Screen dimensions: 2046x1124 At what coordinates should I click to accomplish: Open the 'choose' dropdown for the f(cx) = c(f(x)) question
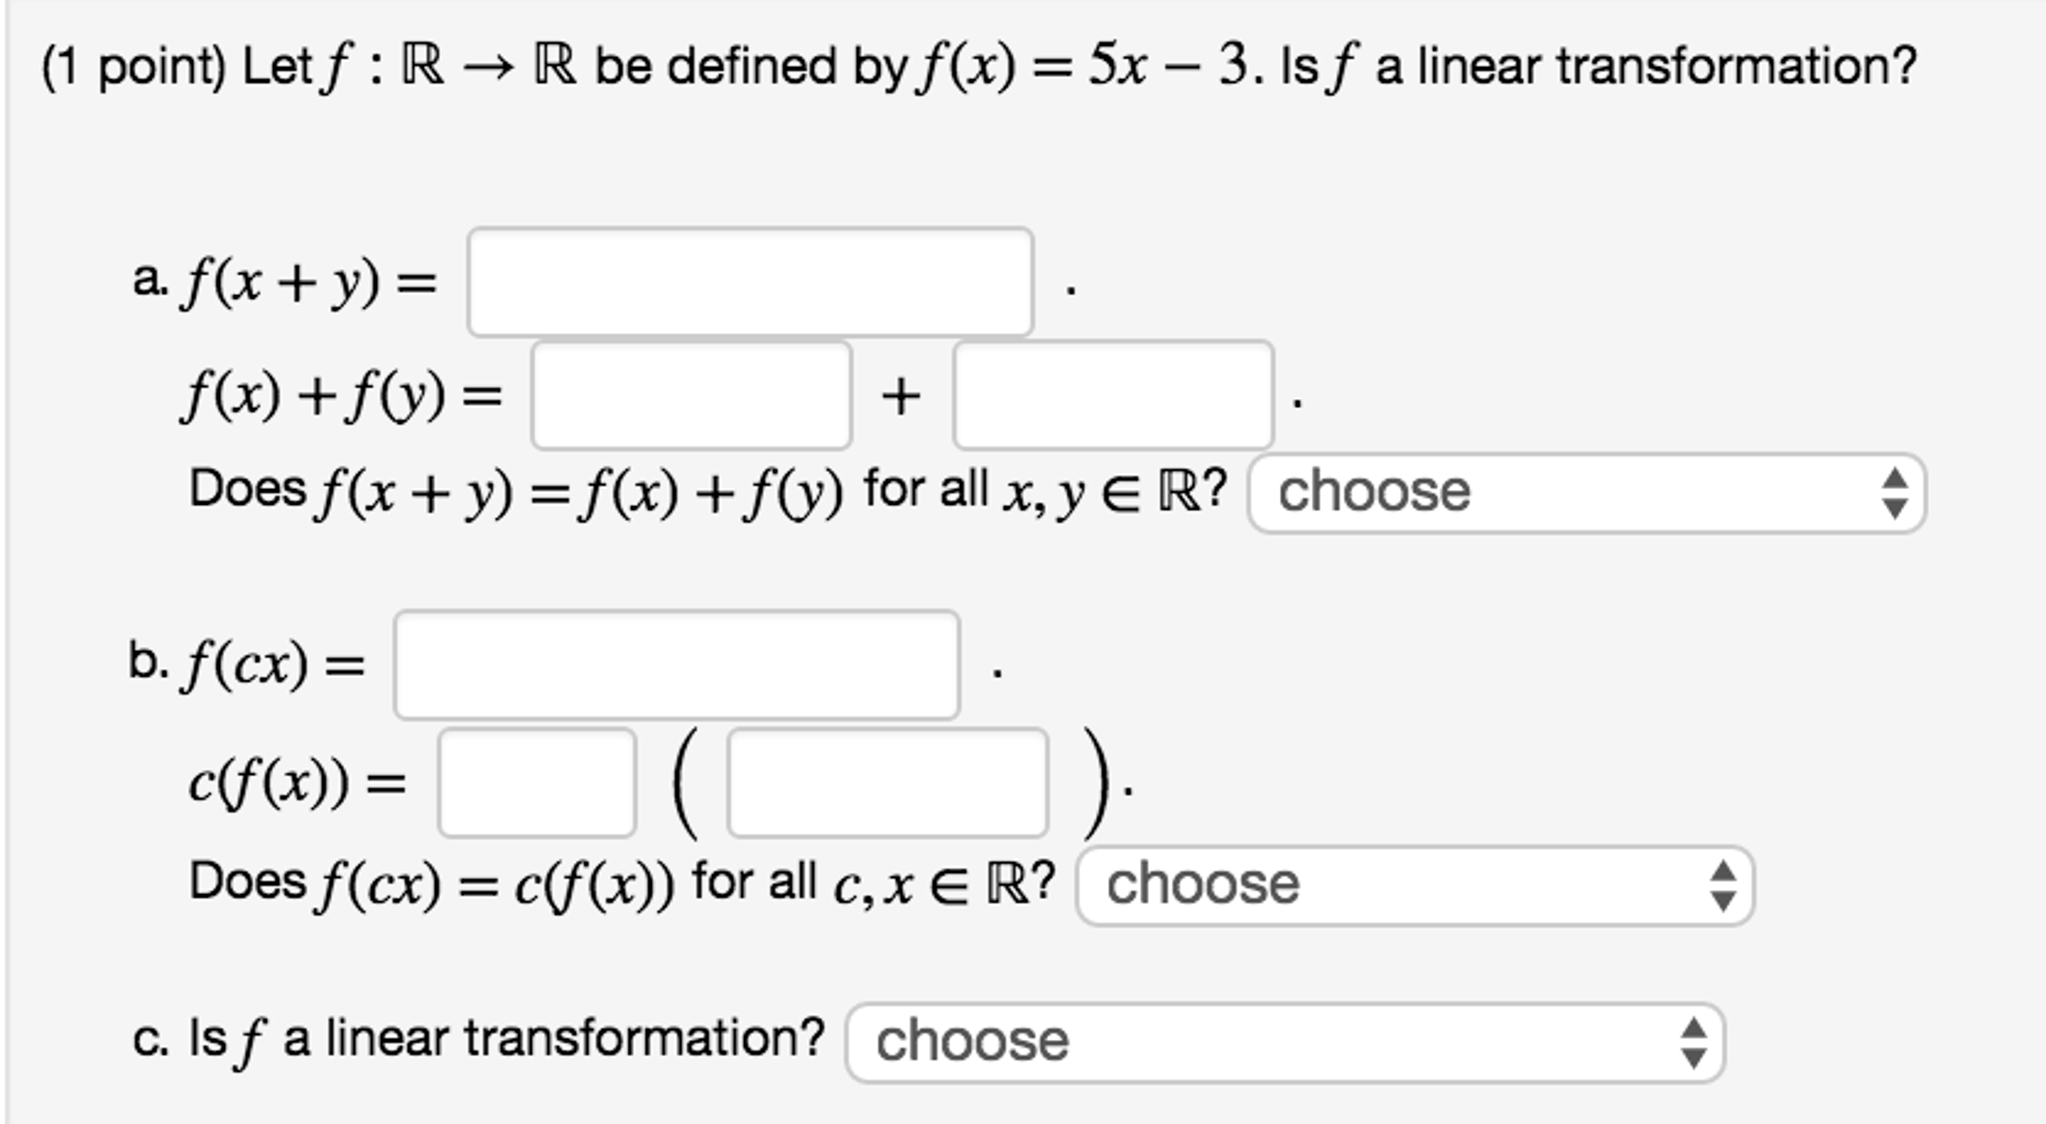click(1415, 885)
